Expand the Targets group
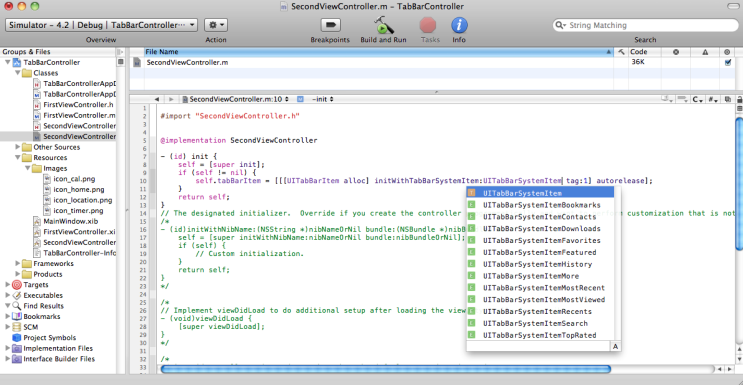743x385 pixels. click(8, 284)
